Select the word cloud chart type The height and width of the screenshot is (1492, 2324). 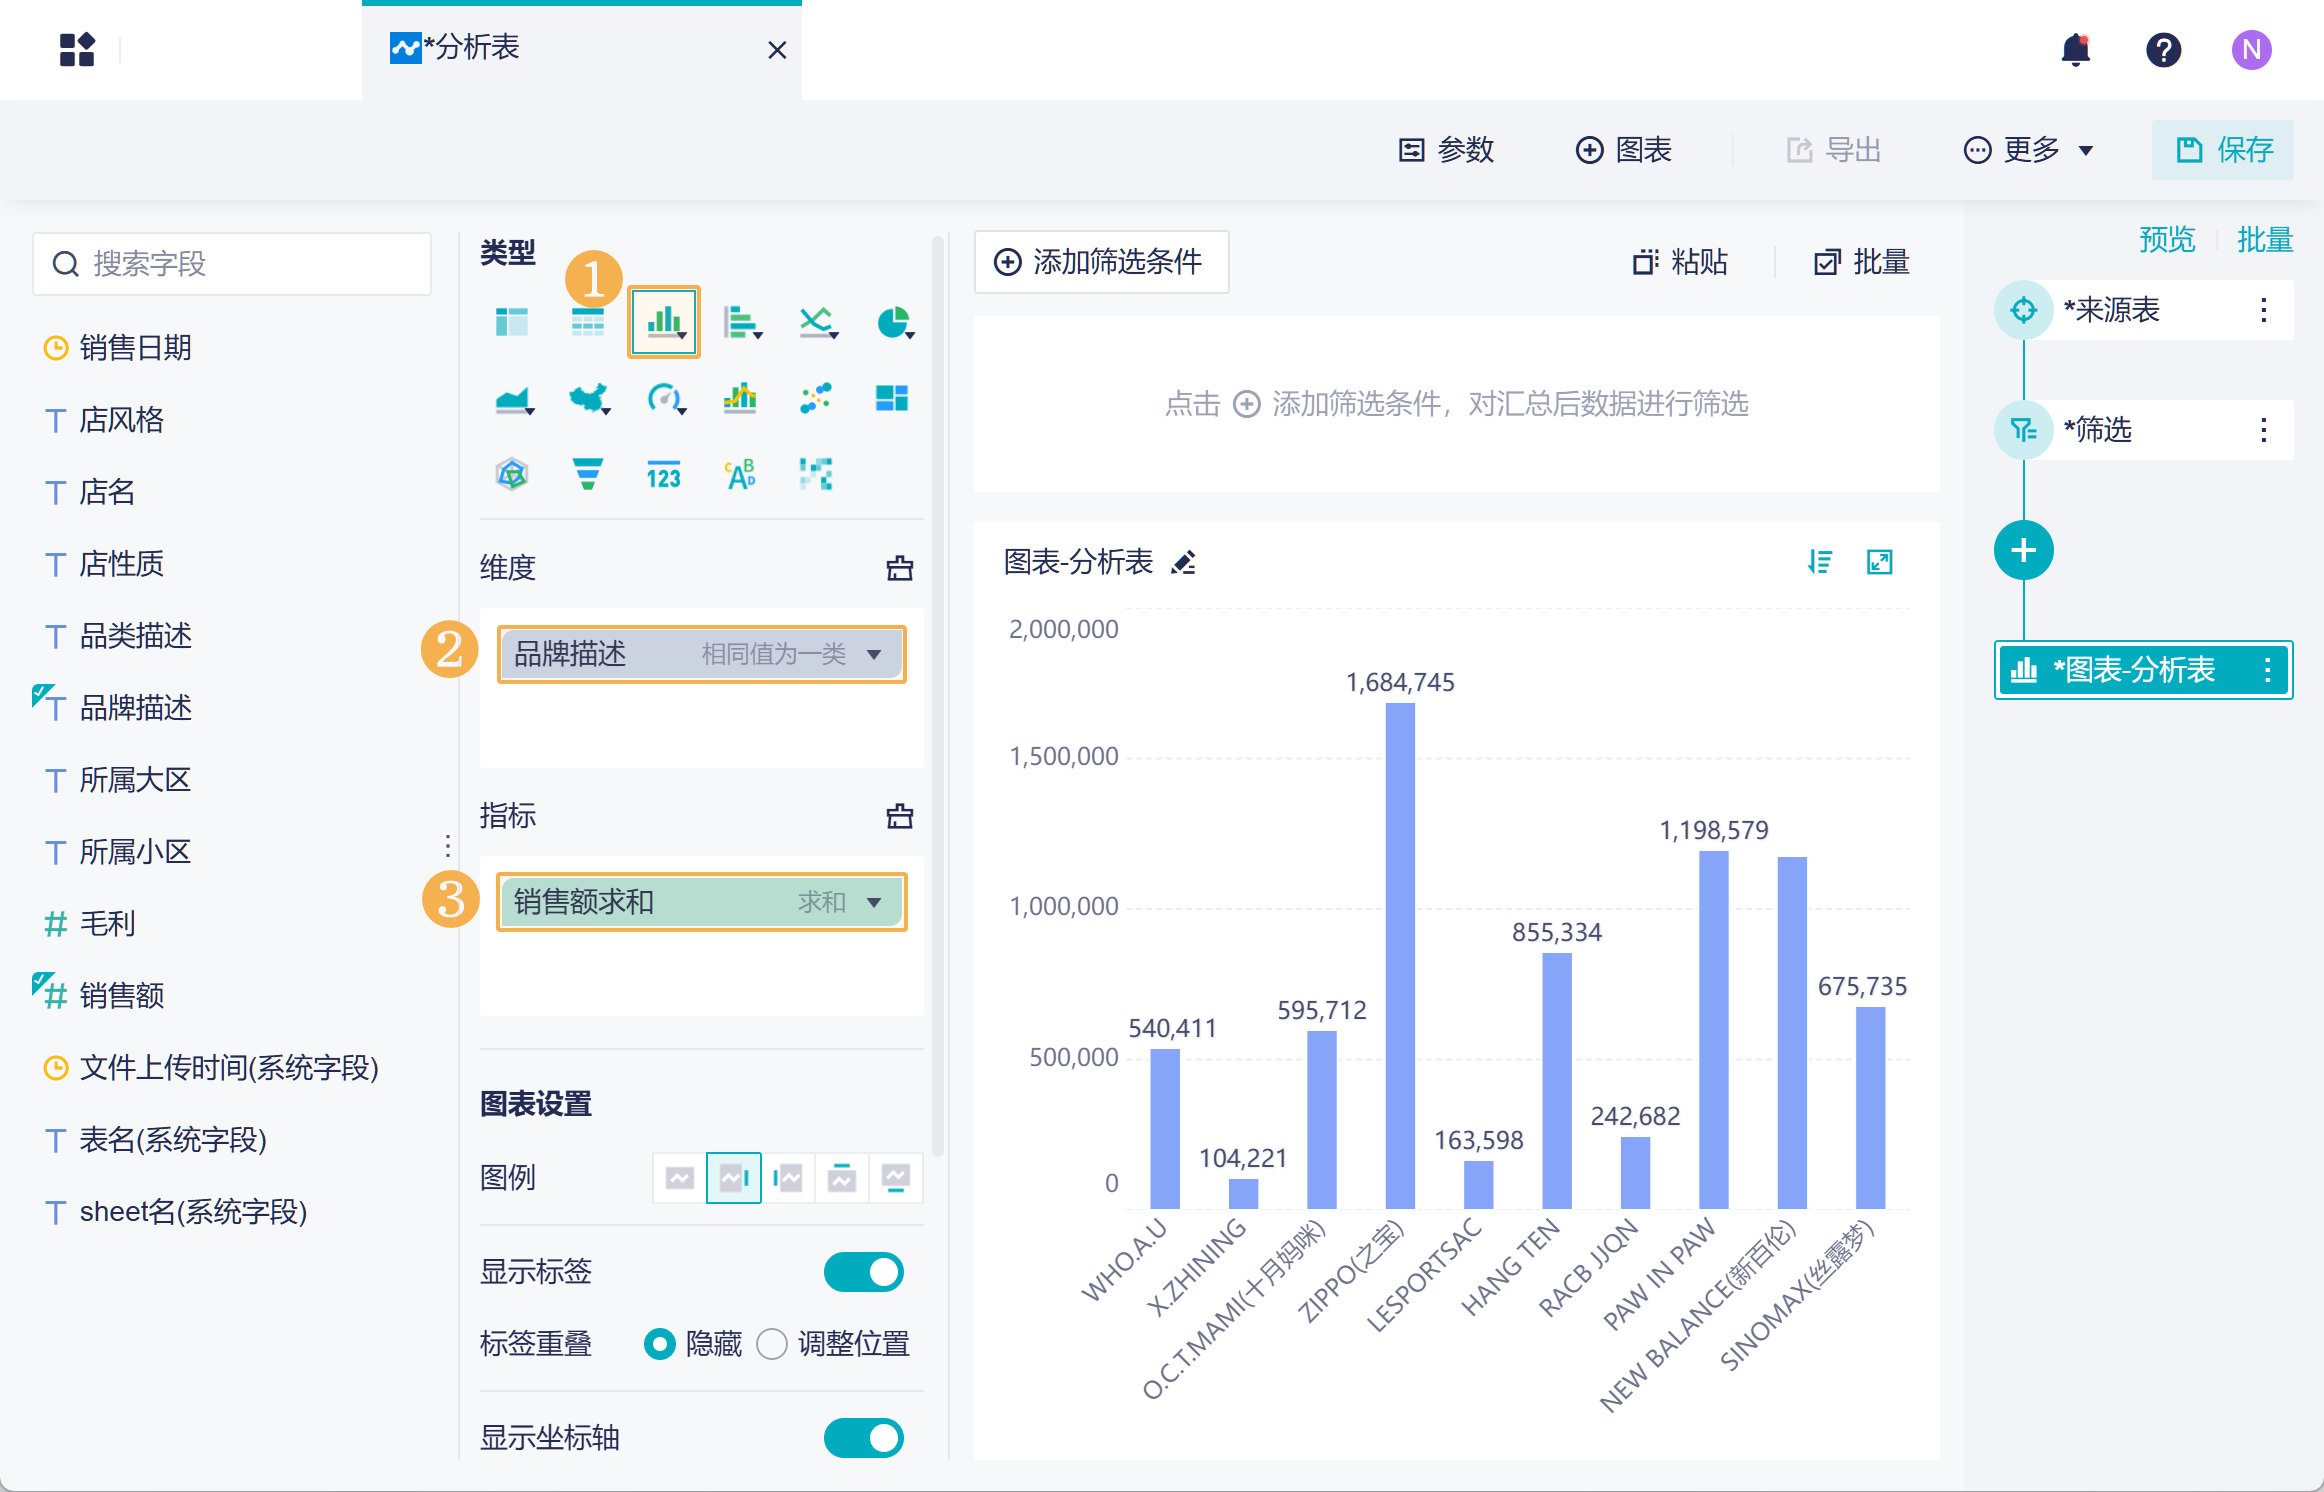point(740,474)
